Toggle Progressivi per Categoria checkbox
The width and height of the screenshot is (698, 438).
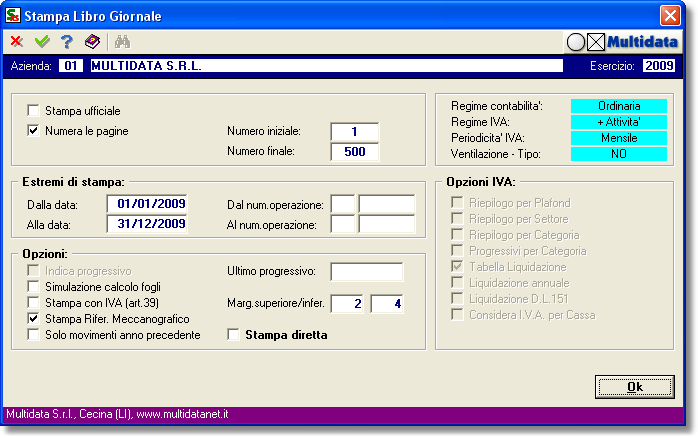coord(457,251)
